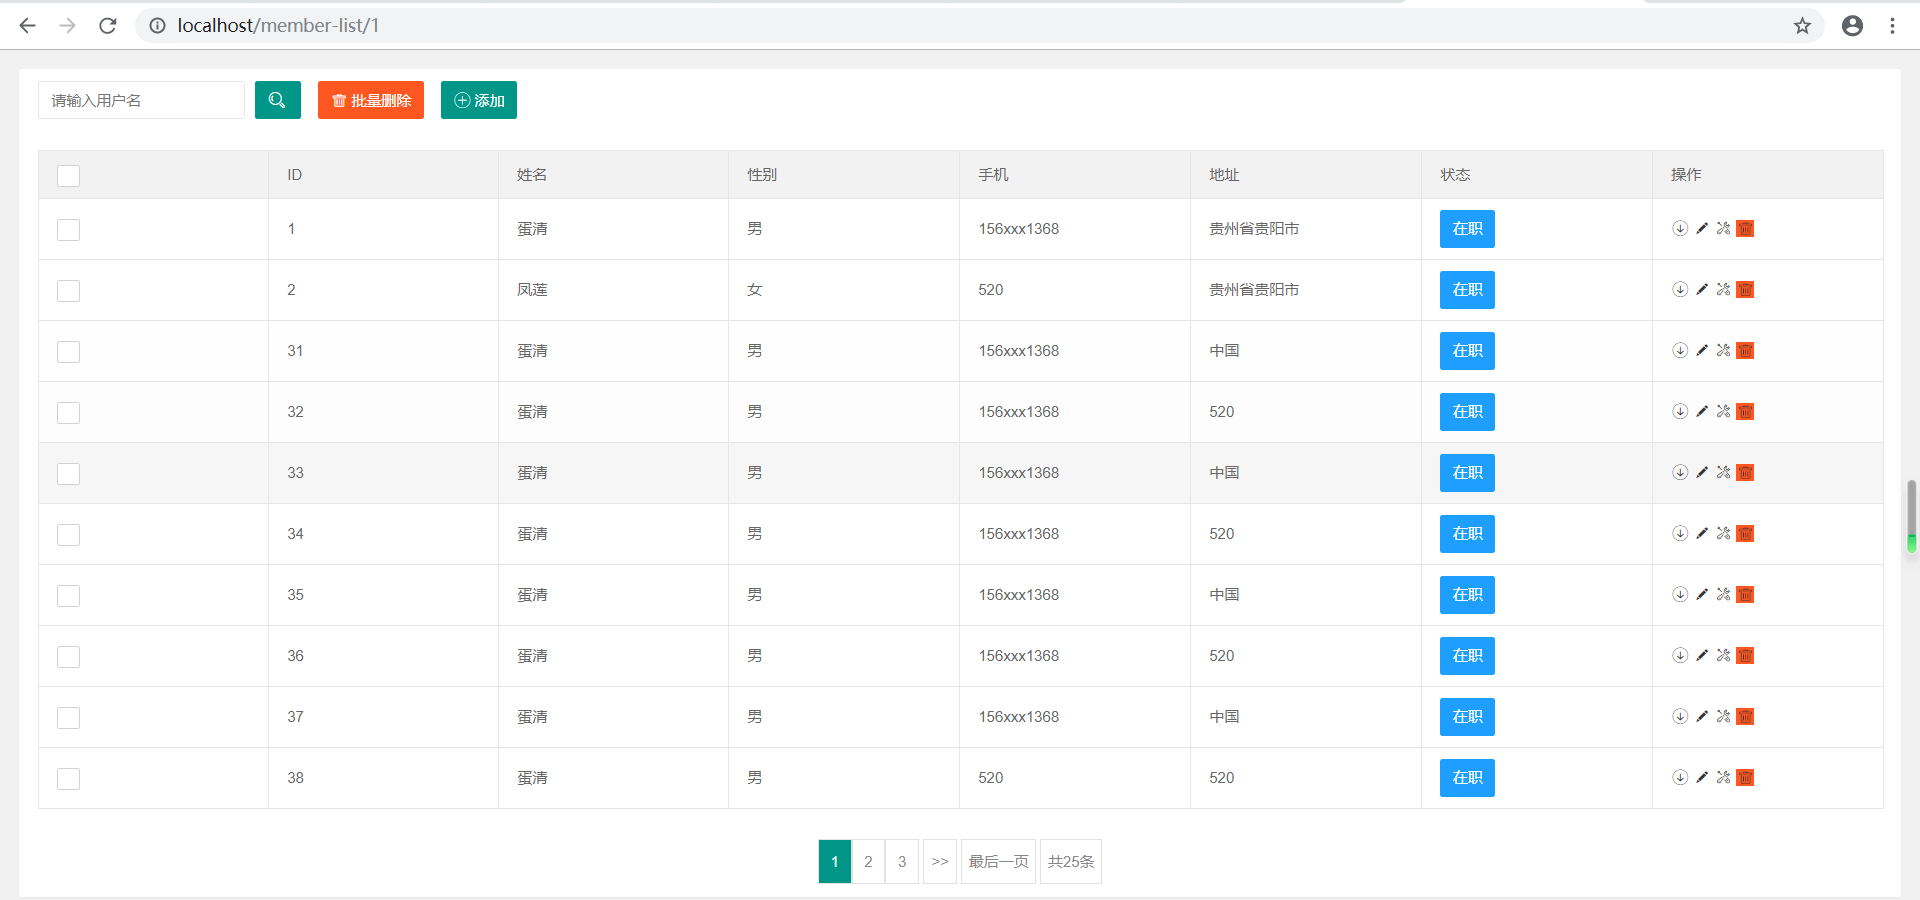Screen dimensions: 1920x900
Task: Click download arrow icon in row 32
Action: pos(1680,411)
